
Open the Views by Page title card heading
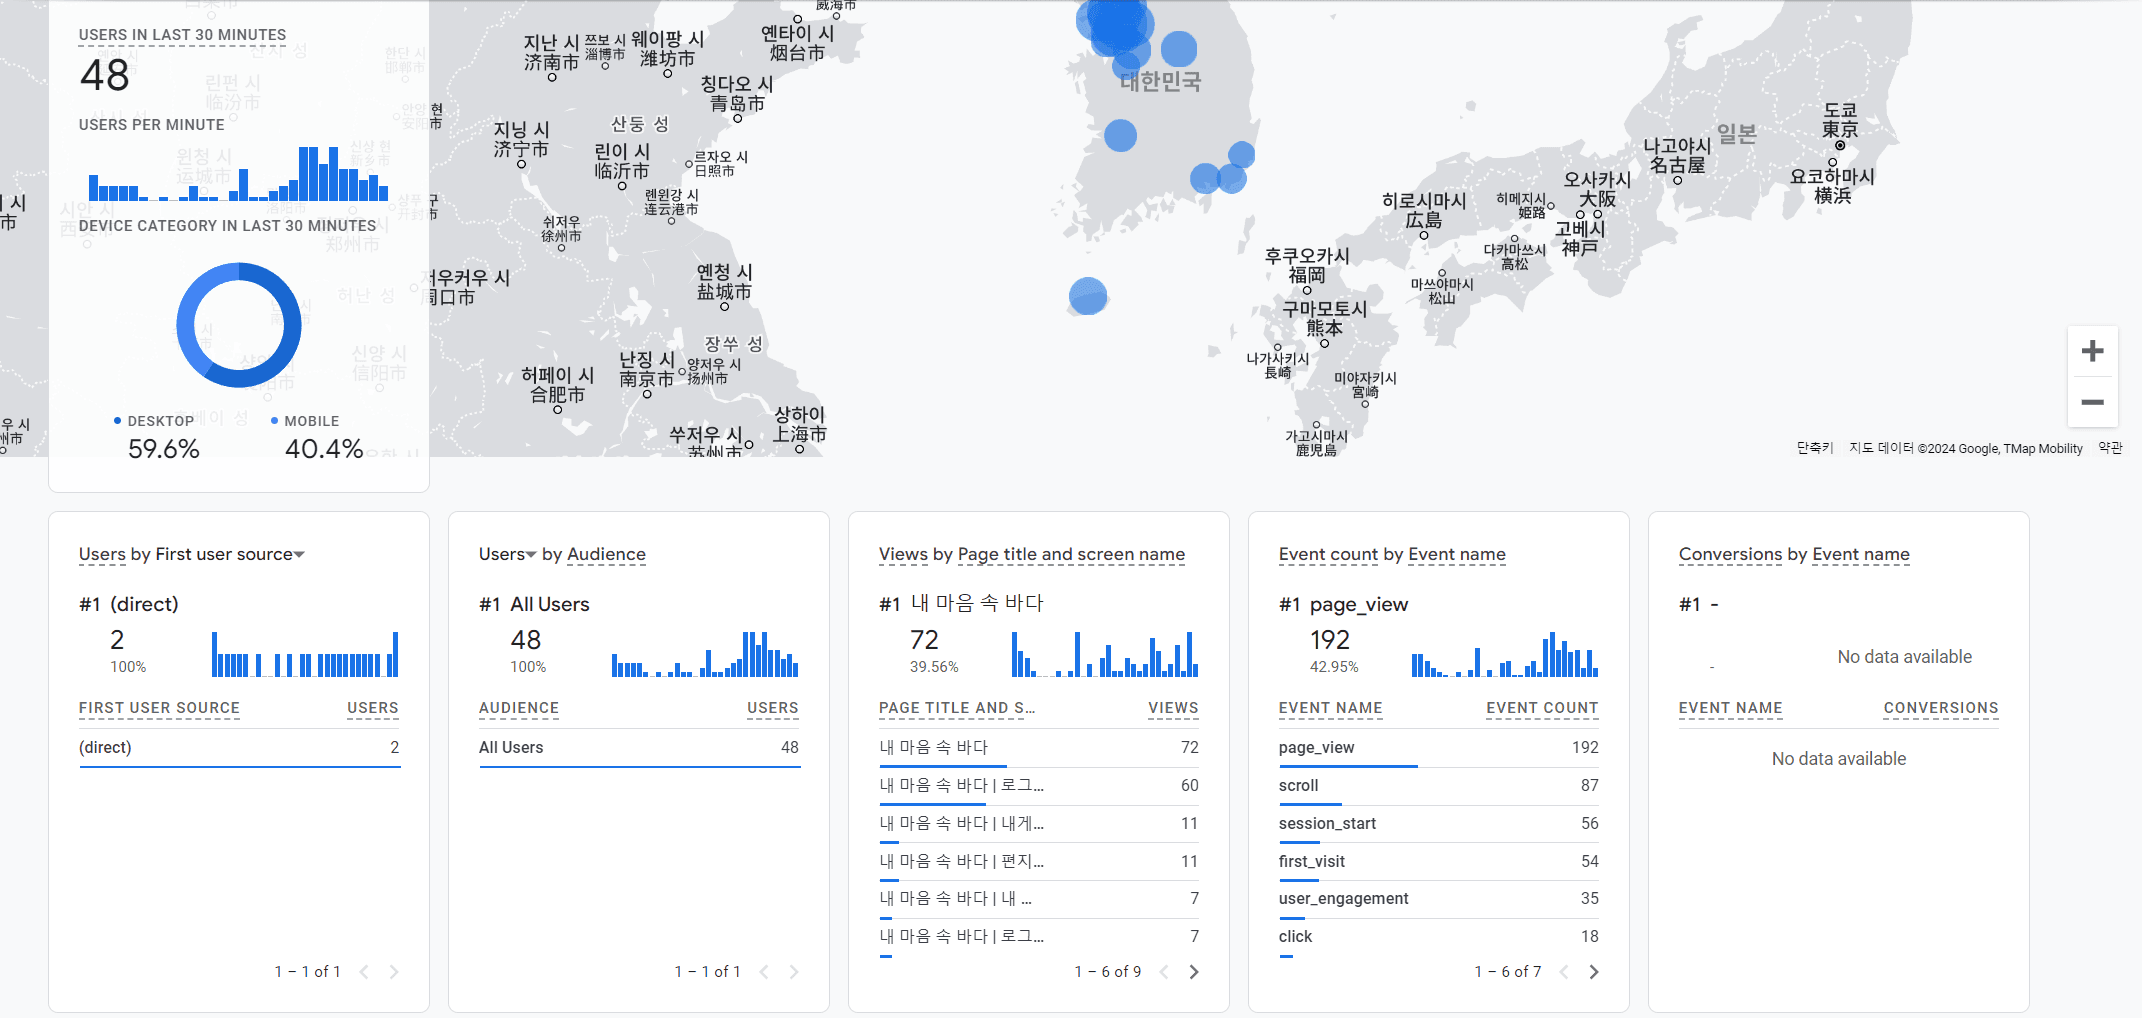tap(1031, 555)
